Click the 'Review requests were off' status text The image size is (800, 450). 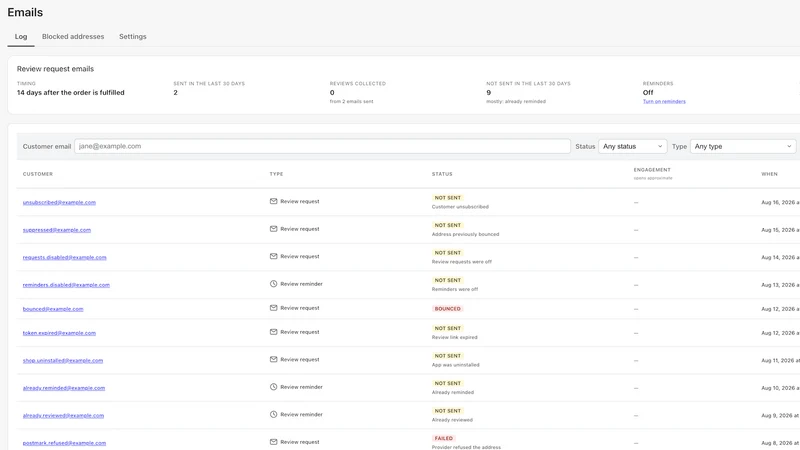click(462, 262)
